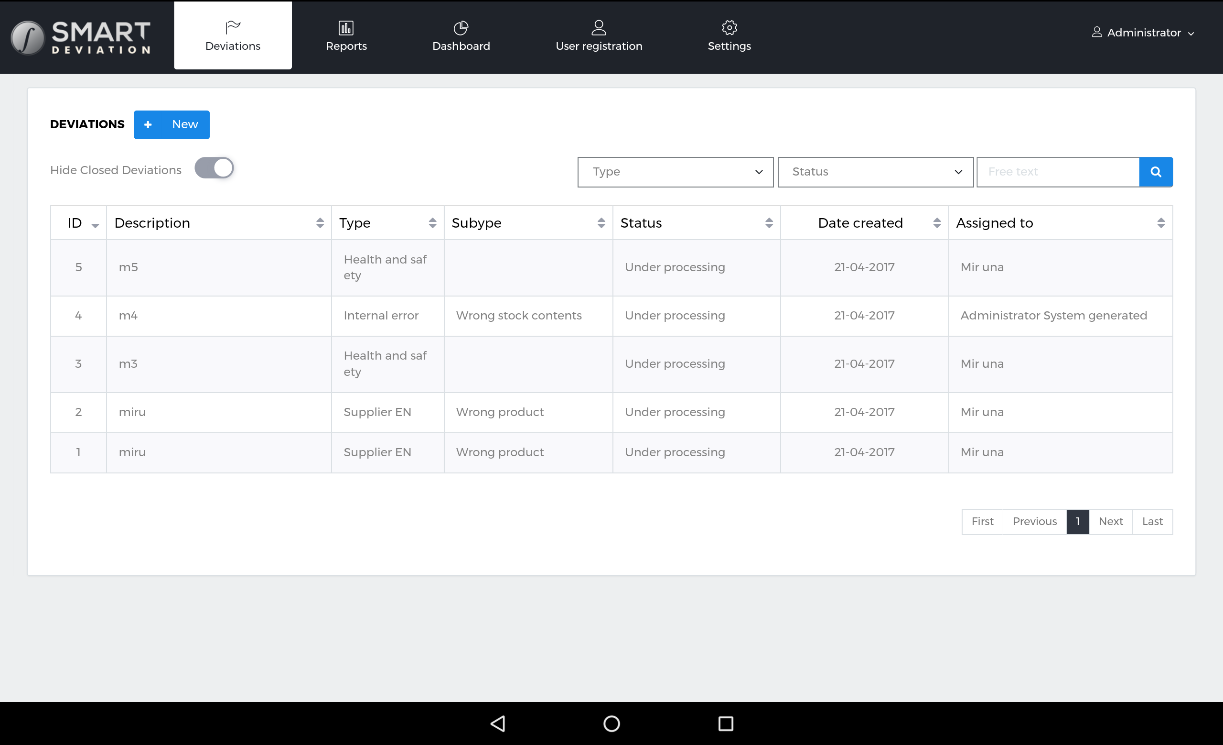Toggle the Hide Closed Deviations switch
The width and height of the screenshot is (1223, 745).
214,168
